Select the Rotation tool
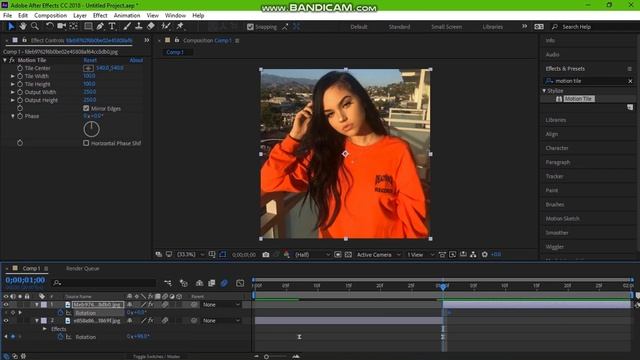Image resolution: width=640 pixels, height=360 pixels. pos(49,27)
